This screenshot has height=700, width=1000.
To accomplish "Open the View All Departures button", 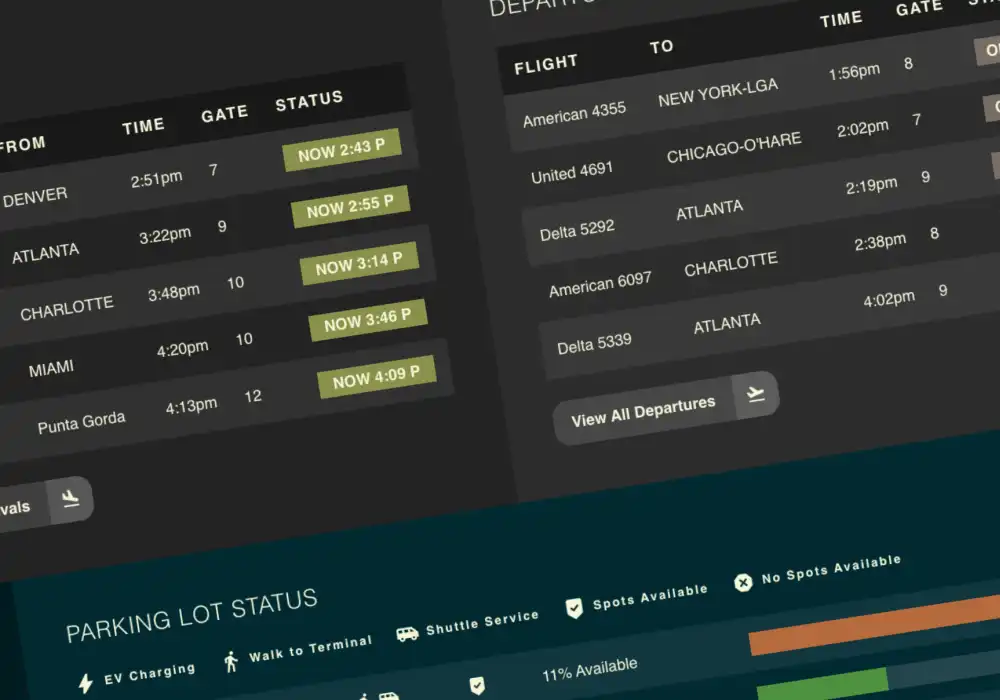I will 644,411.
